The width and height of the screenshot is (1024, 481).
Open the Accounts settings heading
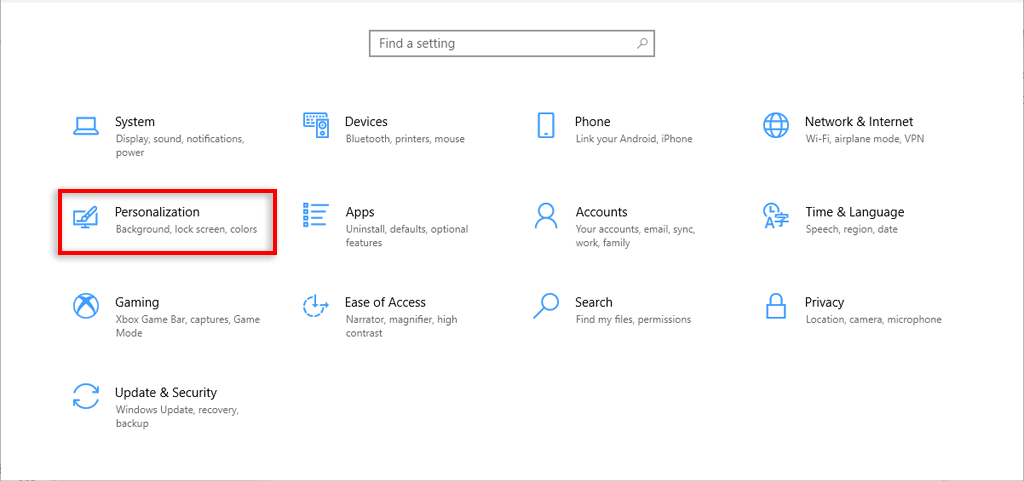(601, 212)
